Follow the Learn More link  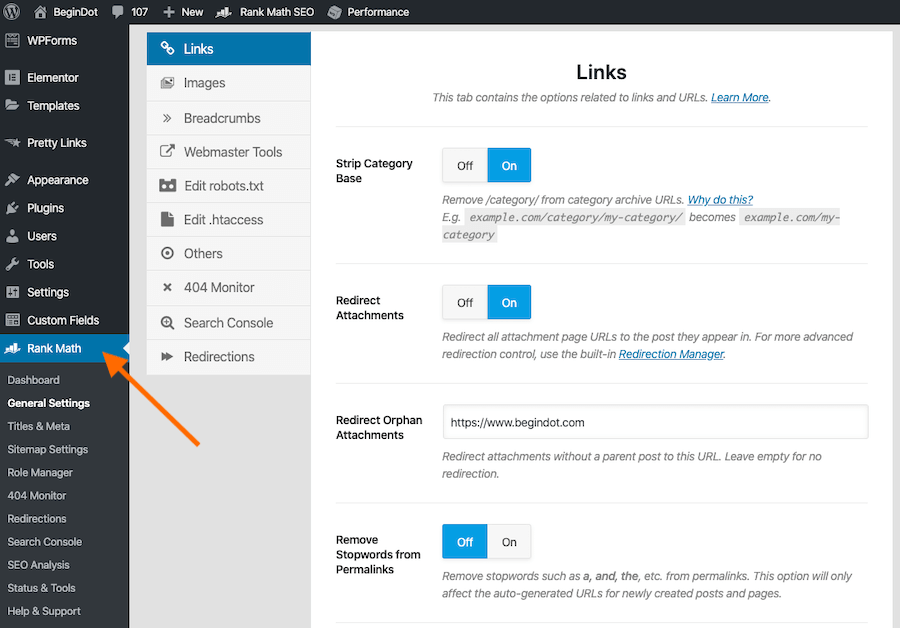739,98
